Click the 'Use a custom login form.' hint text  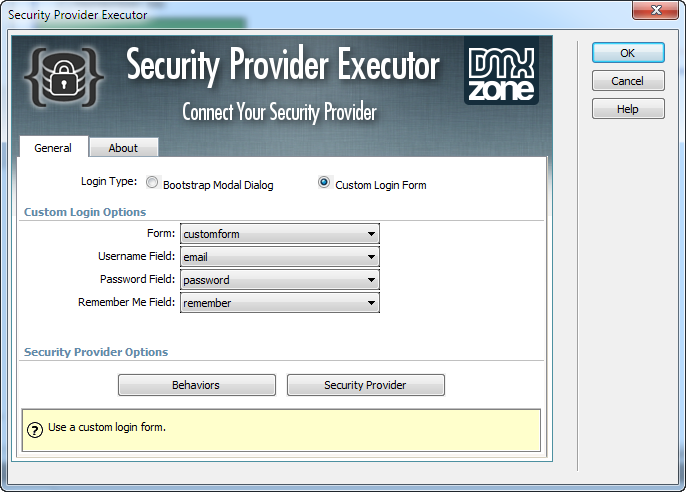(107, 427)
